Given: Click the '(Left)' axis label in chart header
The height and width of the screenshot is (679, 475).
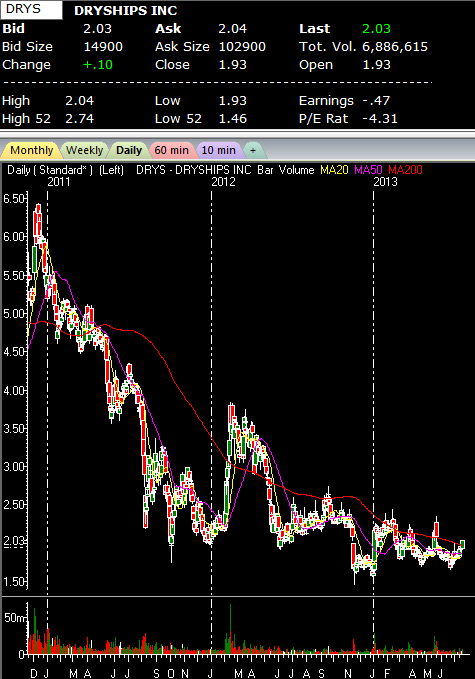Looking at the screenshot, I should tap(111, 170).
